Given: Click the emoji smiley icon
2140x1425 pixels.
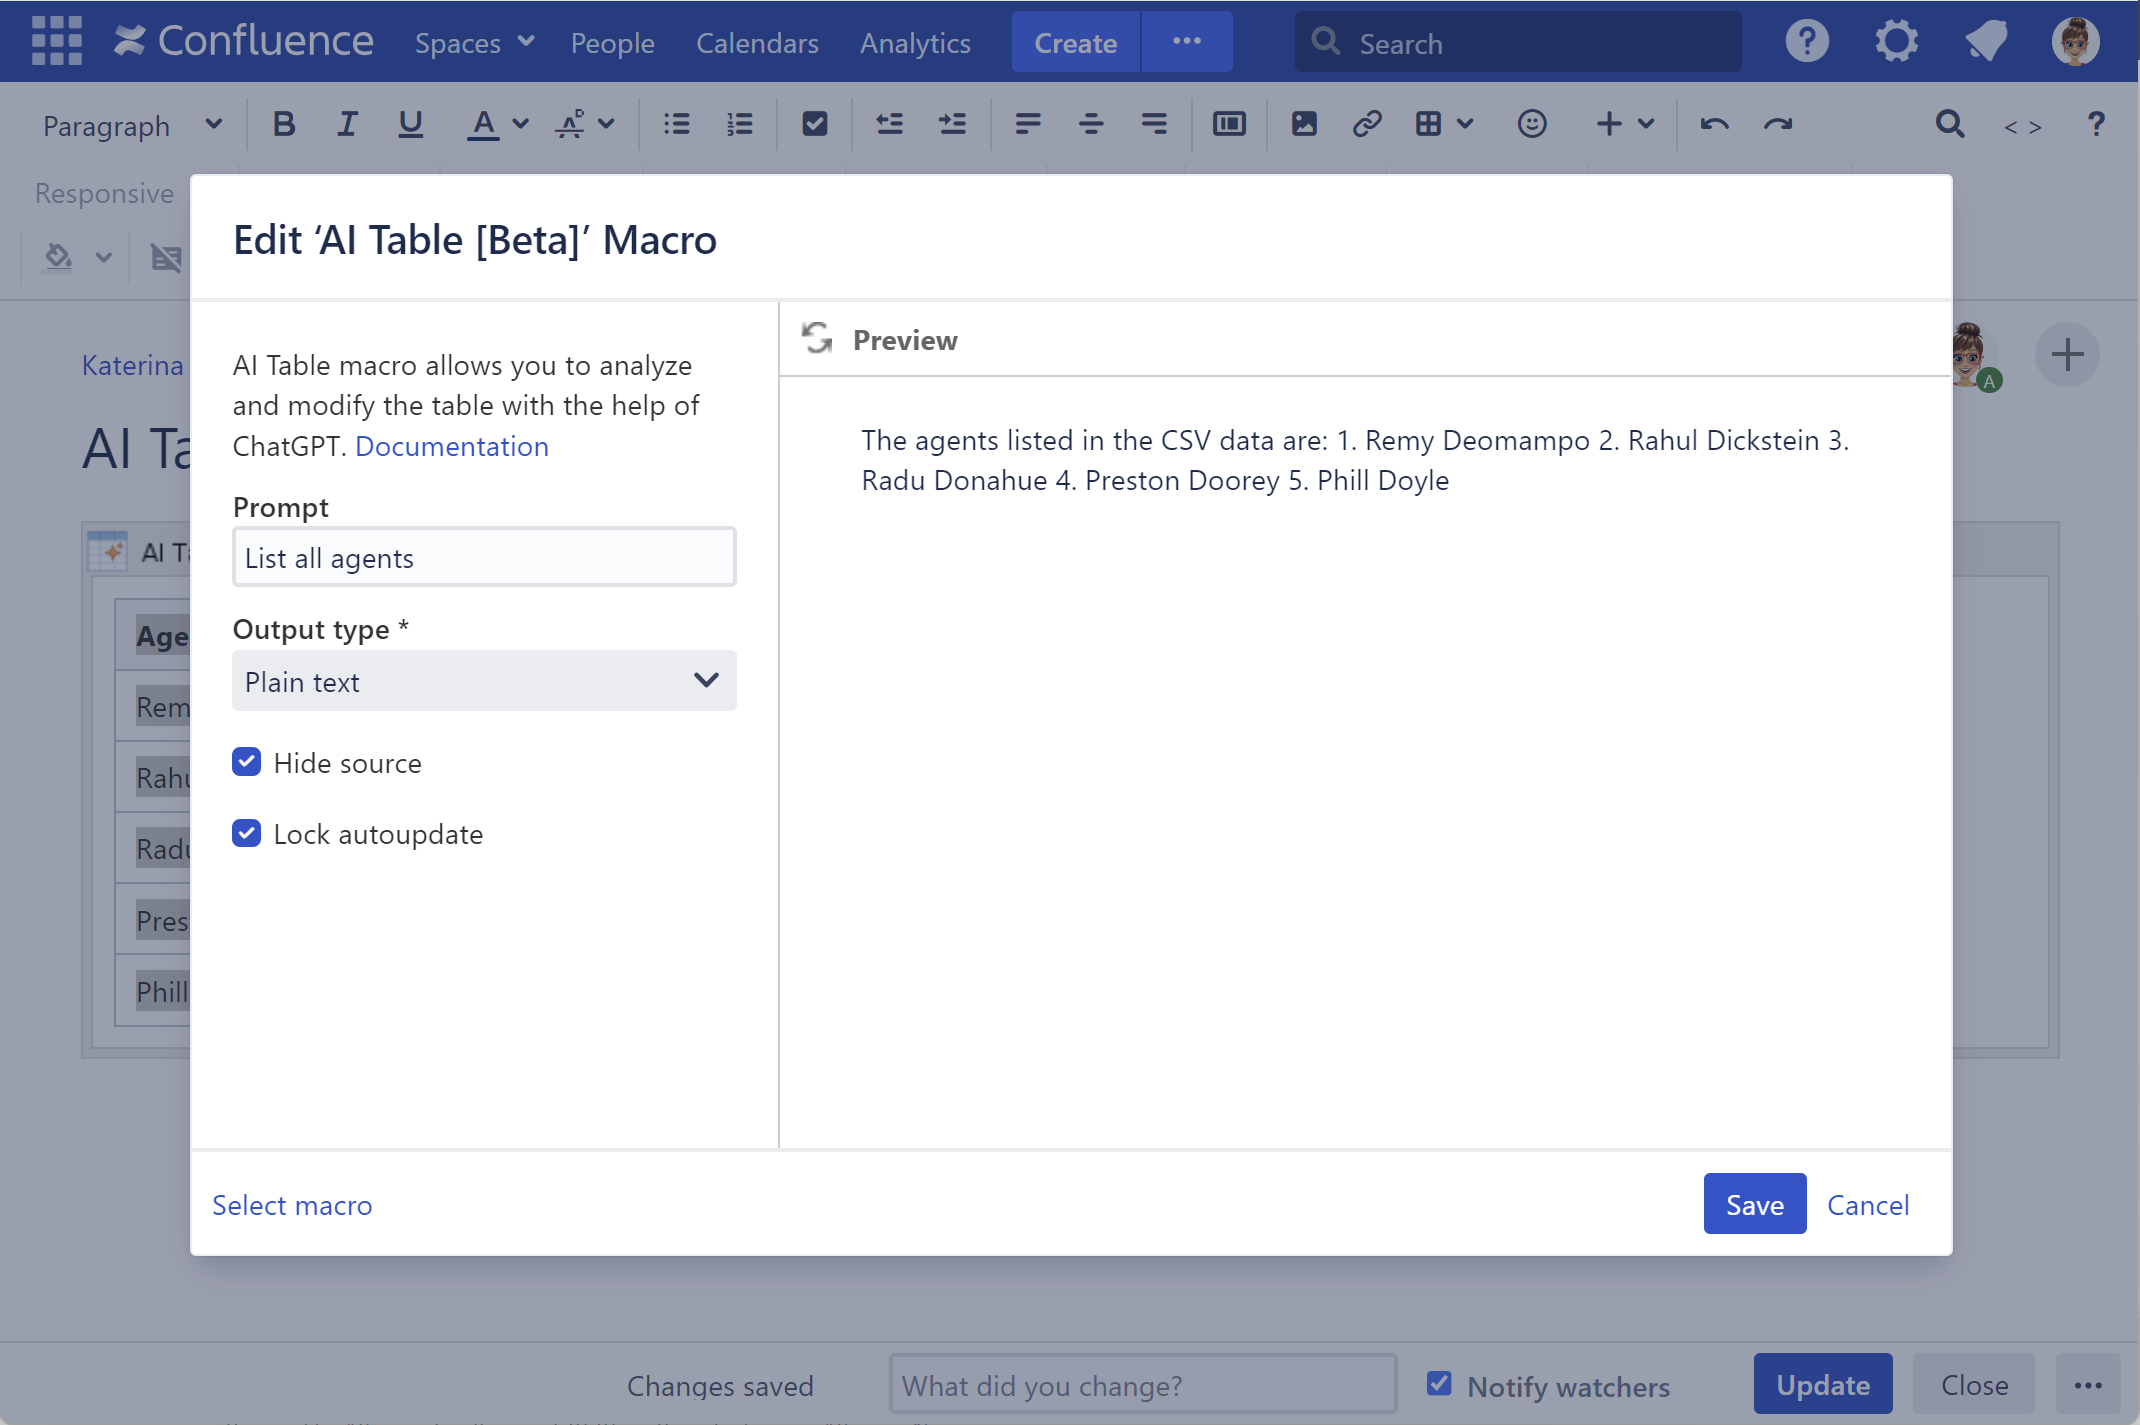Looking at the screenshot, I should [x=1531, y=125].
